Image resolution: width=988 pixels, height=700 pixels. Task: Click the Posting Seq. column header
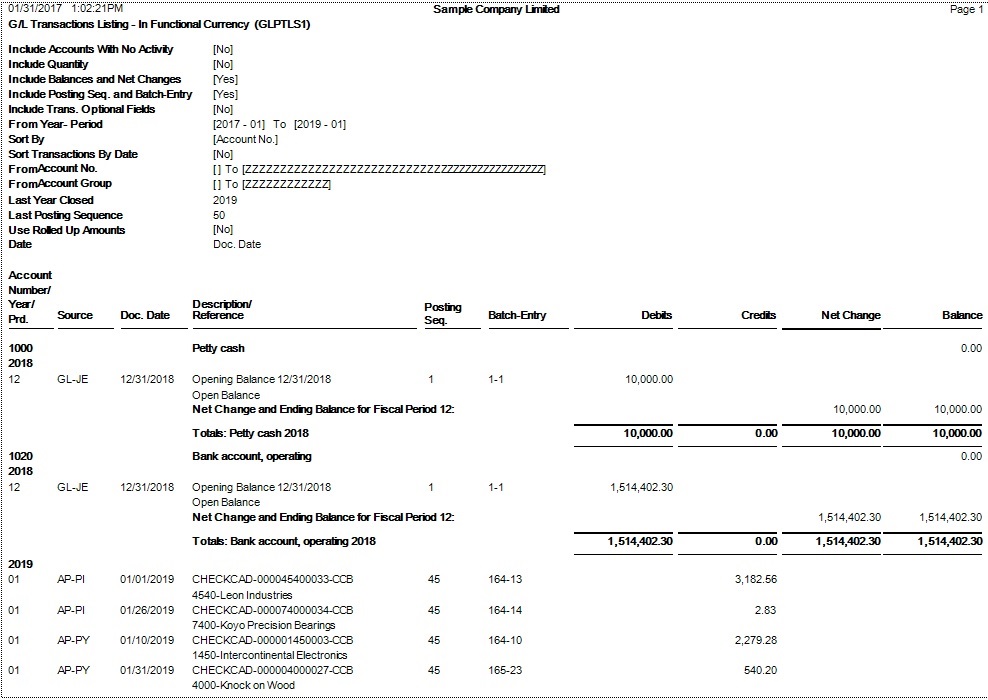pyautogui.click(x=443, y=313)
